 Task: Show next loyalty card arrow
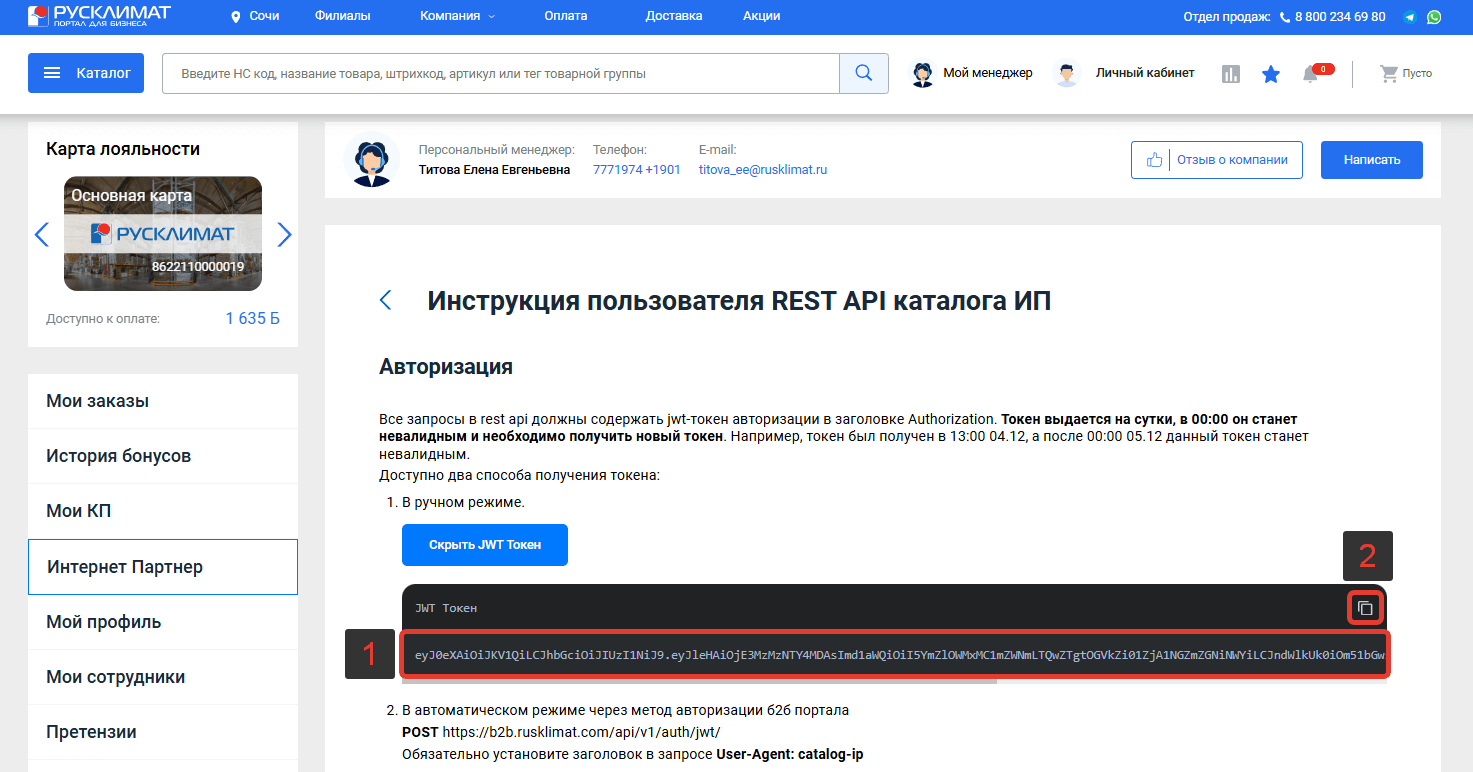[x=284, y=234]
